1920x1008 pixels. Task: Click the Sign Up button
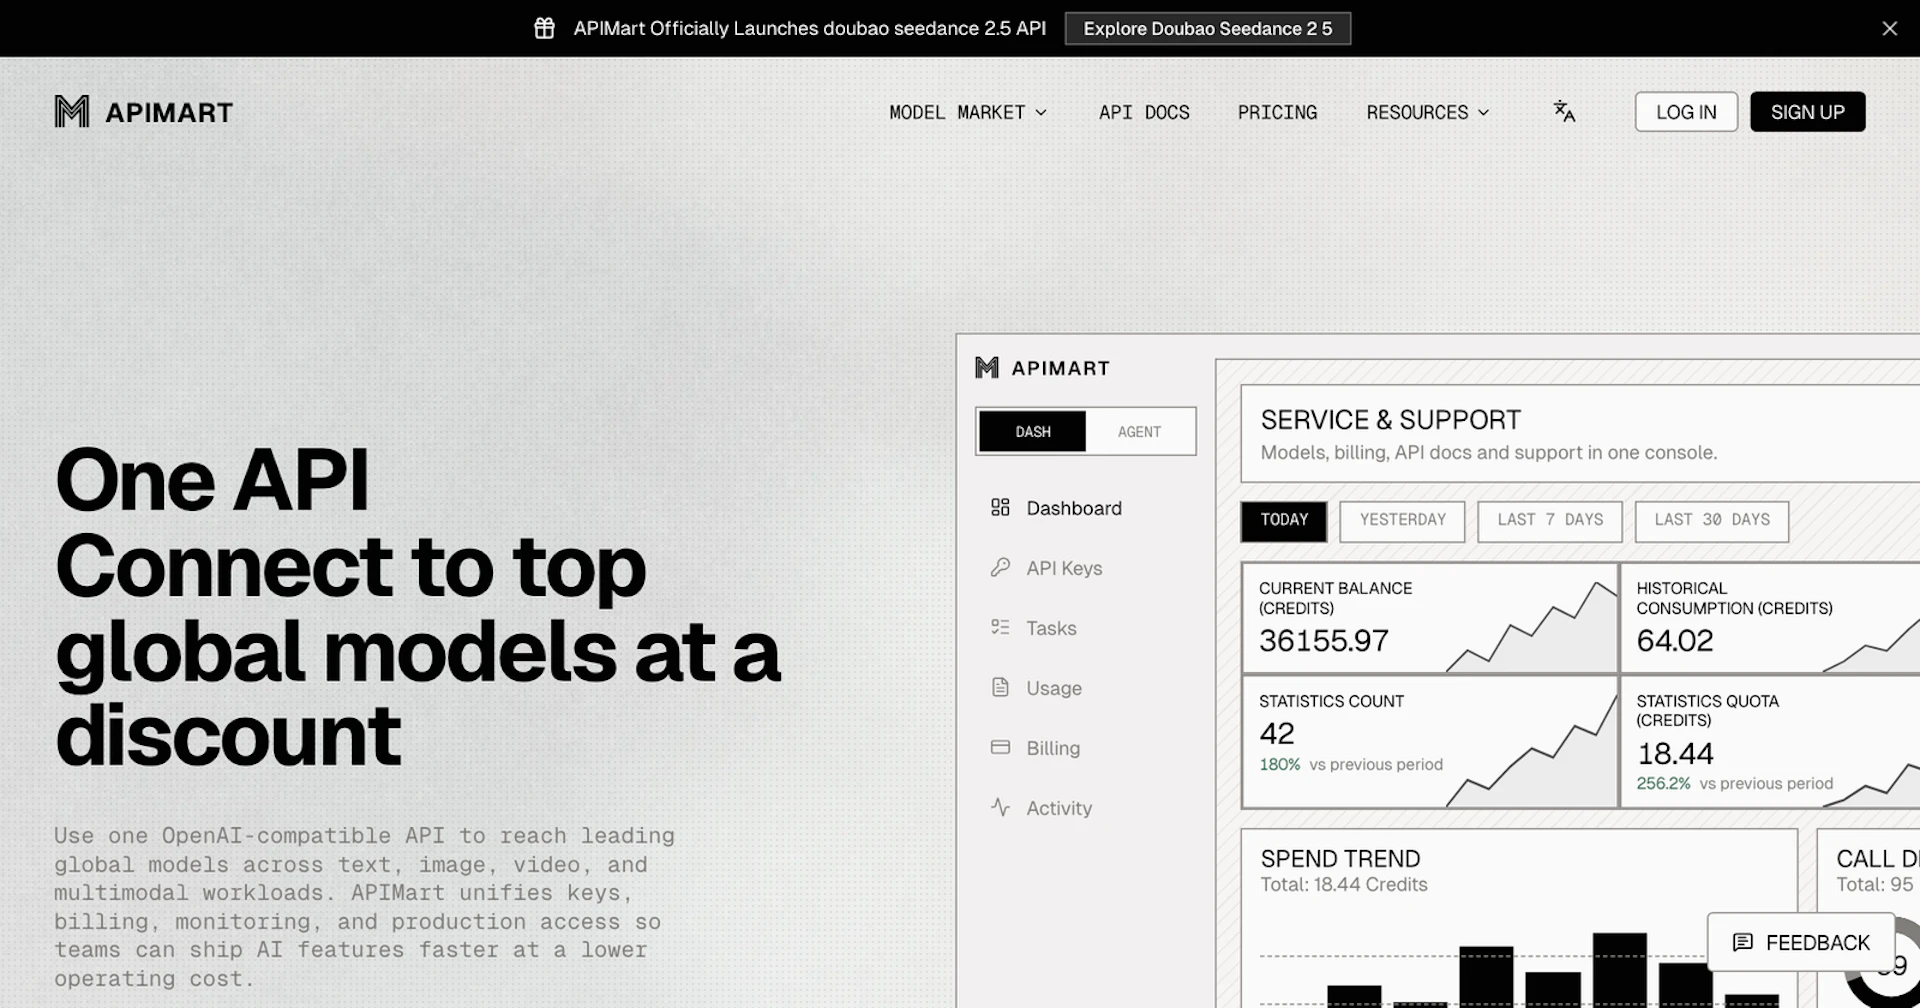tap(1807, 112)
